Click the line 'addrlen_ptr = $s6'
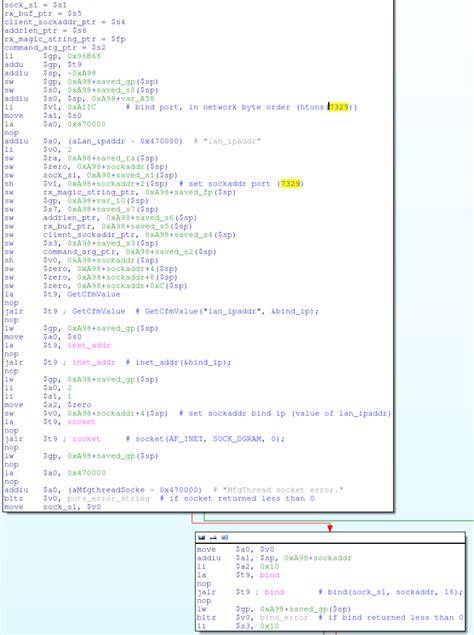Screen dimensions: 474x635 click(45, 30)
